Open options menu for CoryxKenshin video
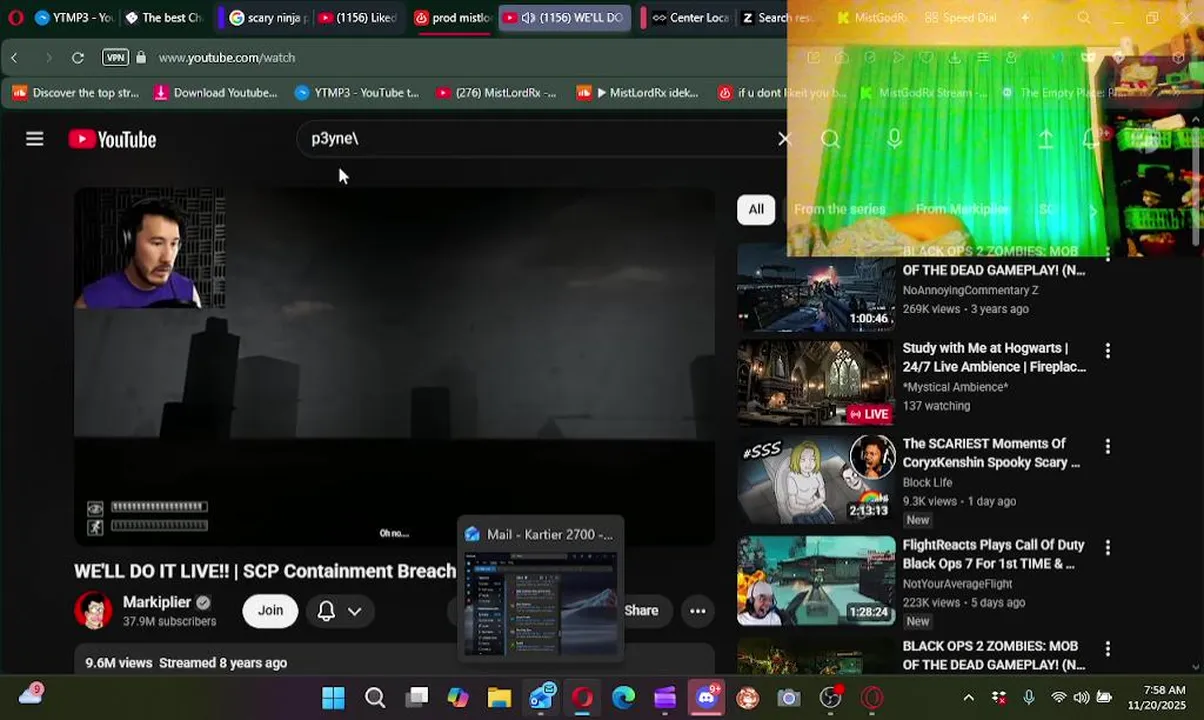 pyautogui.click(x=1107, y=446)
